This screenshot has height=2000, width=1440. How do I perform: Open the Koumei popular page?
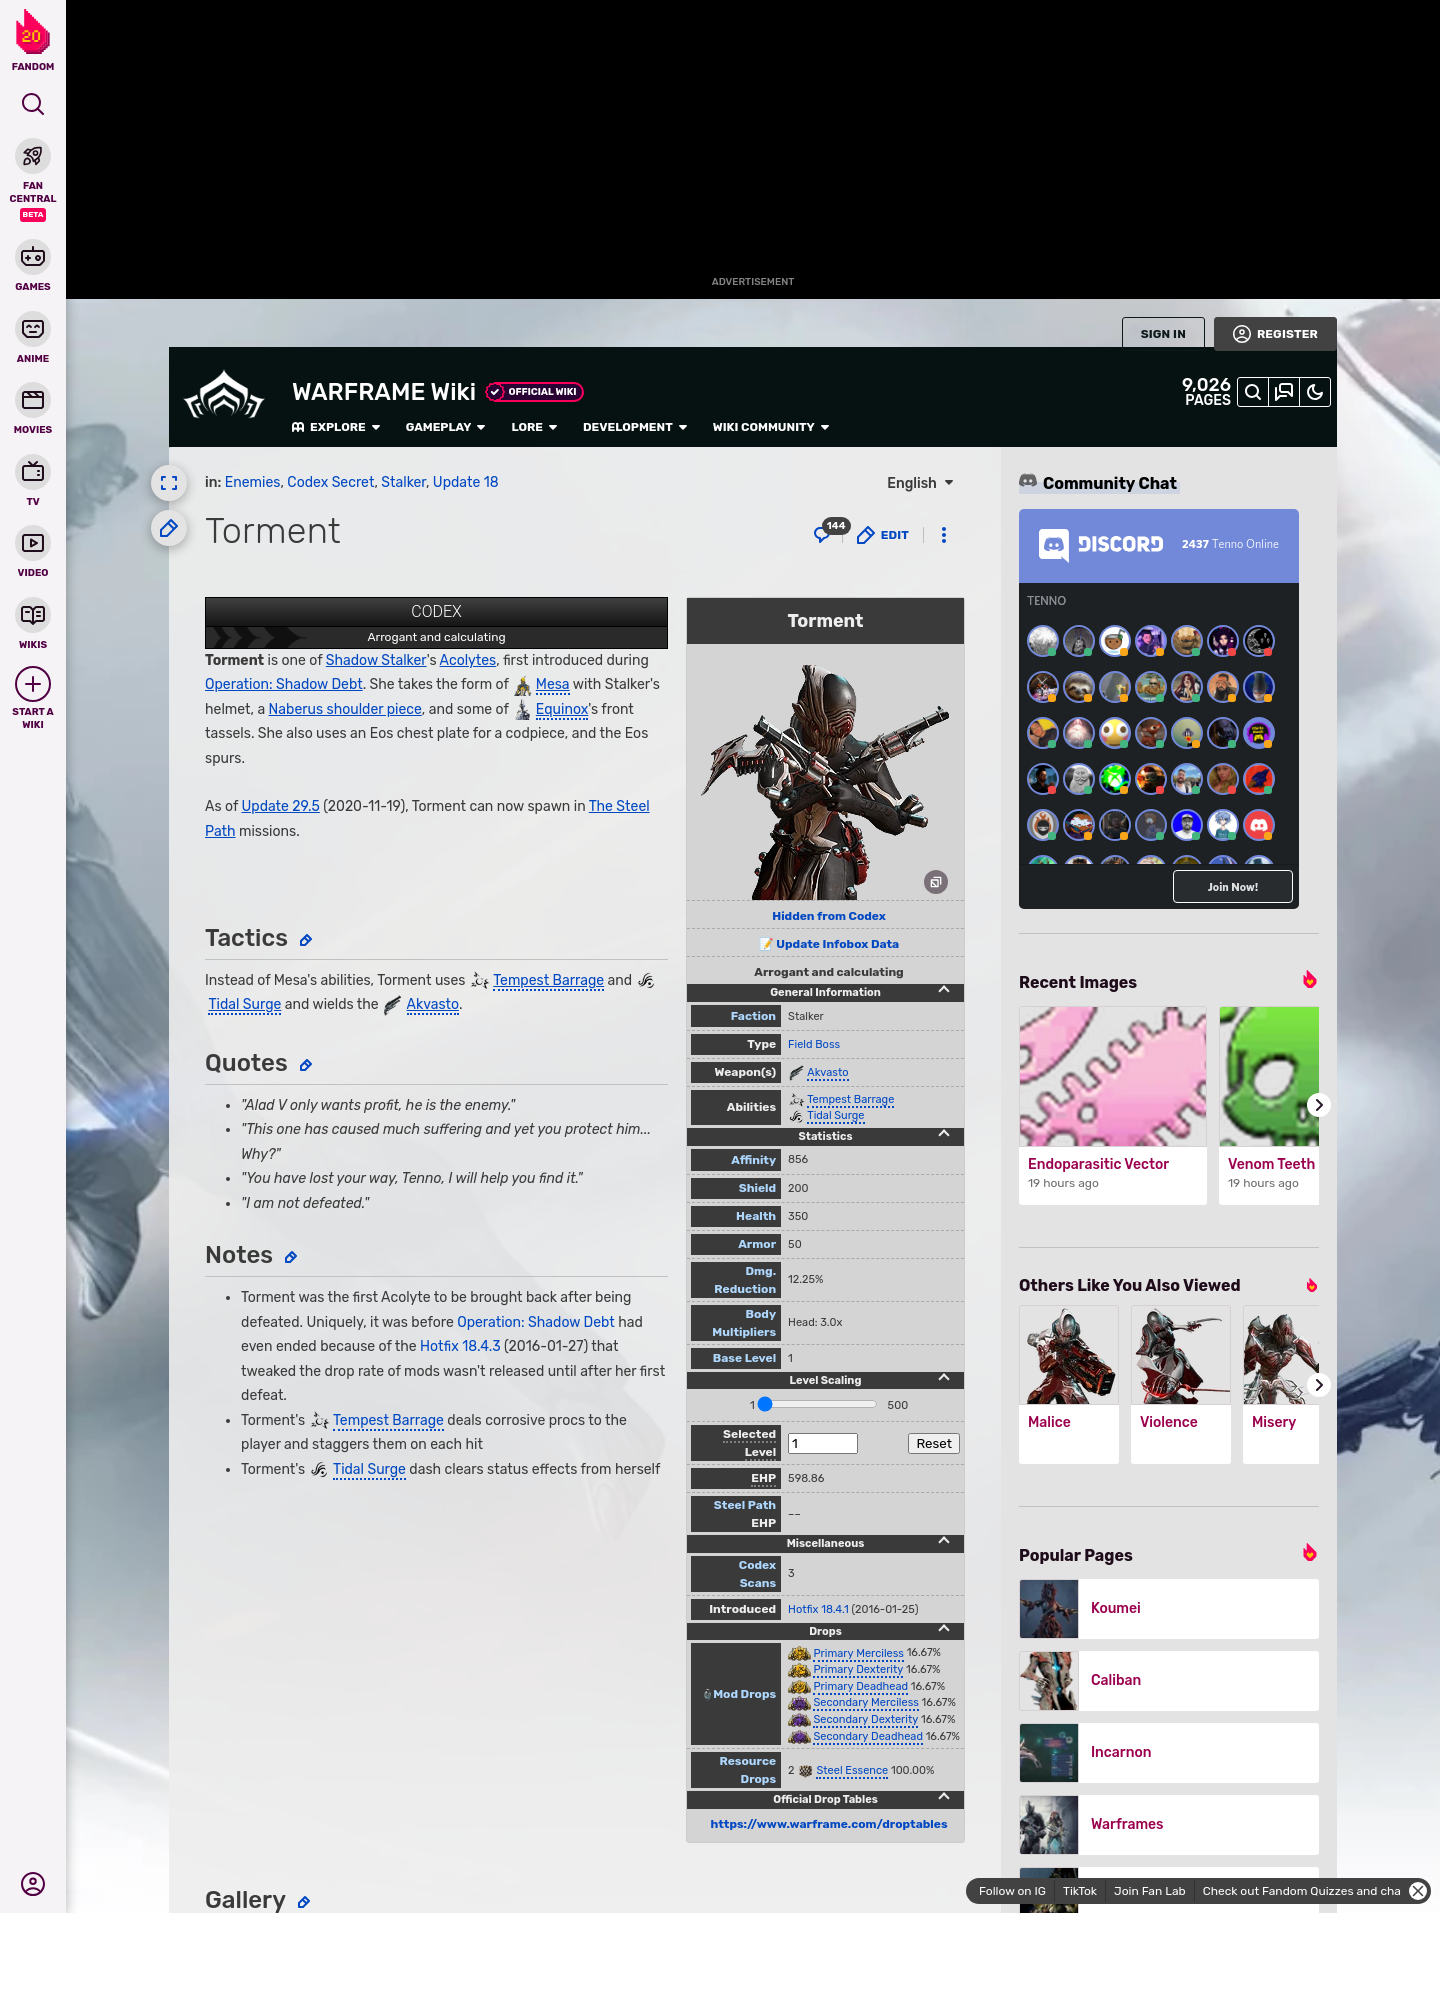[1169, 1609]
